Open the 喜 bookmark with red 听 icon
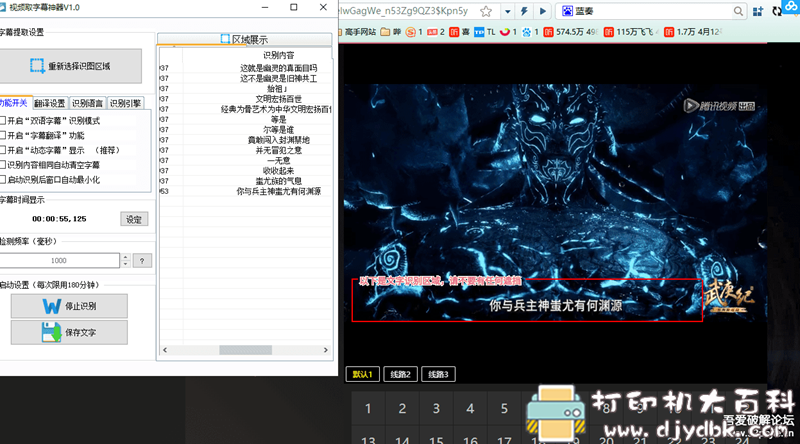800x444 pixels. pos(459,32)
